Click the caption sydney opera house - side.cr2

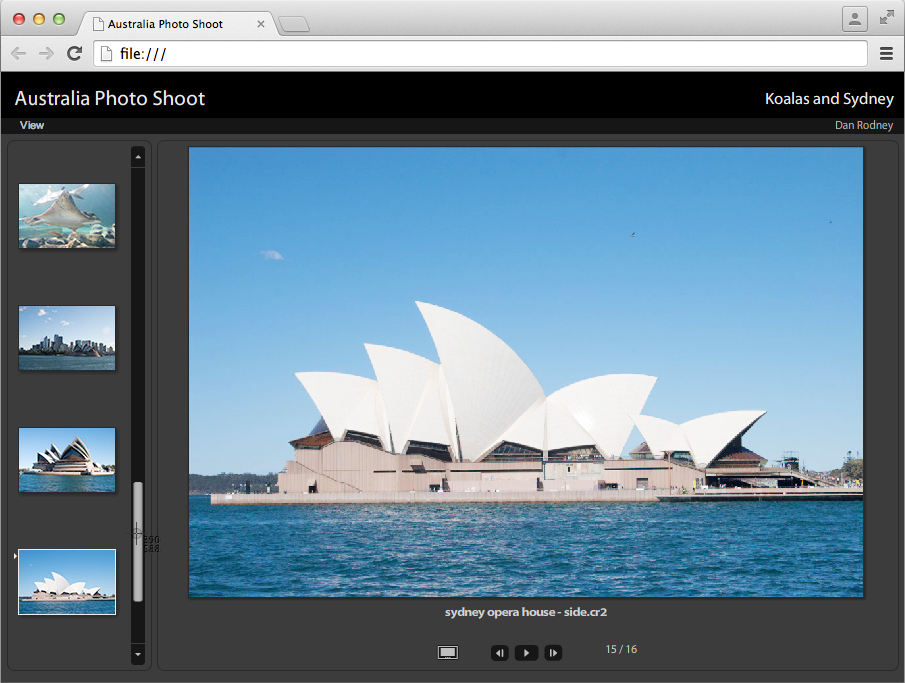point(526,612)
